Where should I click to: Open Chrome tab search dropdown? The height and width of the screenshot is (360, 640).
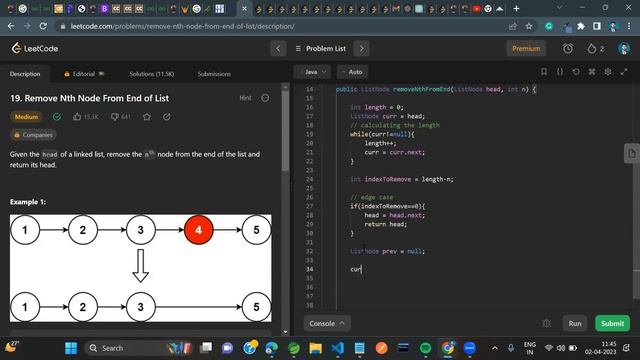[559, 8]
